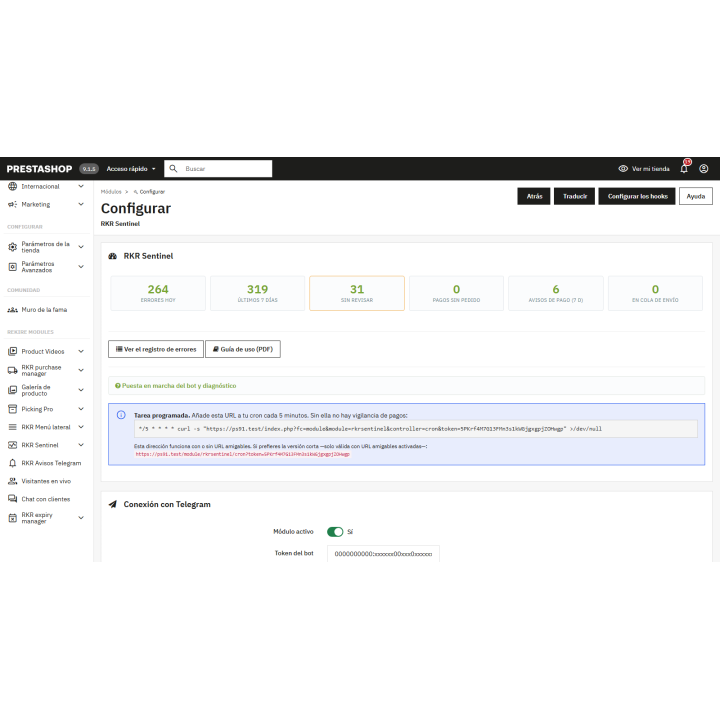Click the Ayuda button
The height and width of the screenshot is (720, 720).
696,196
